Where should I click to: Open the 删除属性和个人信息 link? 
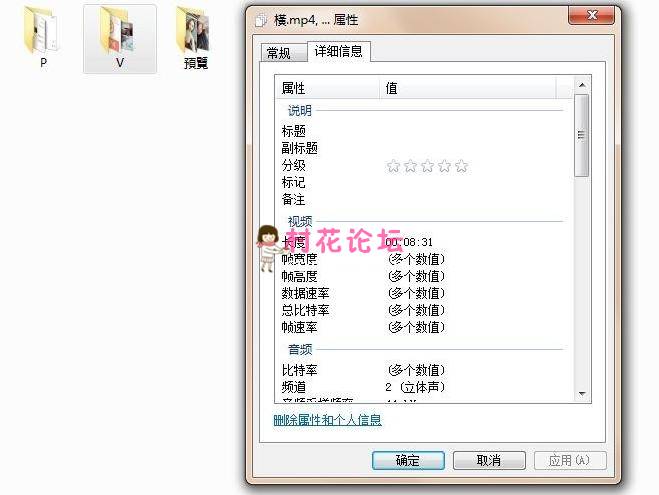(x=327, y=420)
